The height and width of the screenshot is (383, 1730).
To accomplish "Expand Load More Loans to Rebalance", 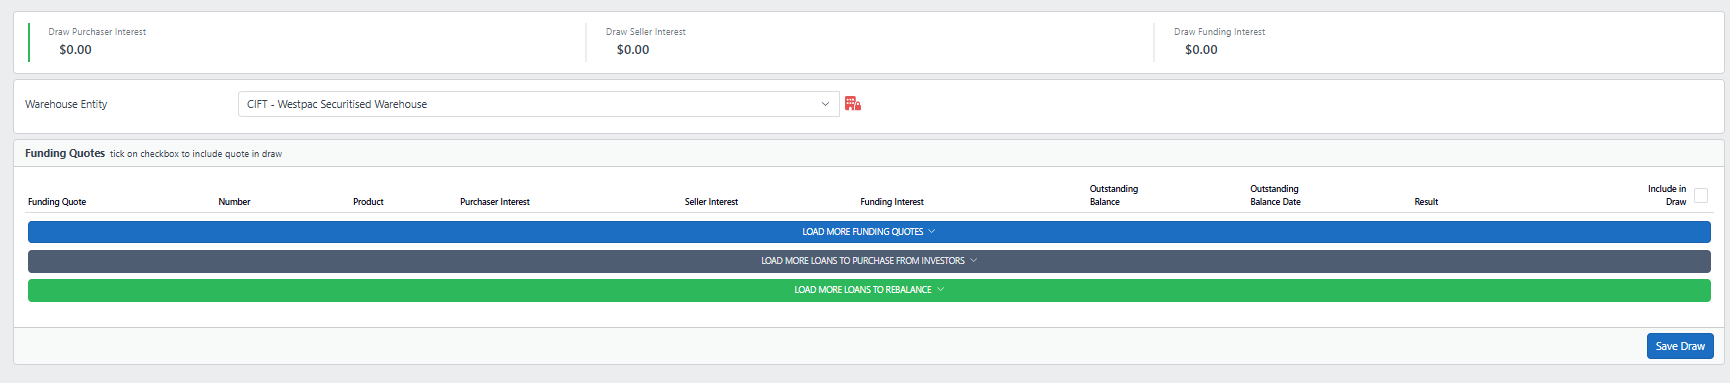I will pos(869,290).
